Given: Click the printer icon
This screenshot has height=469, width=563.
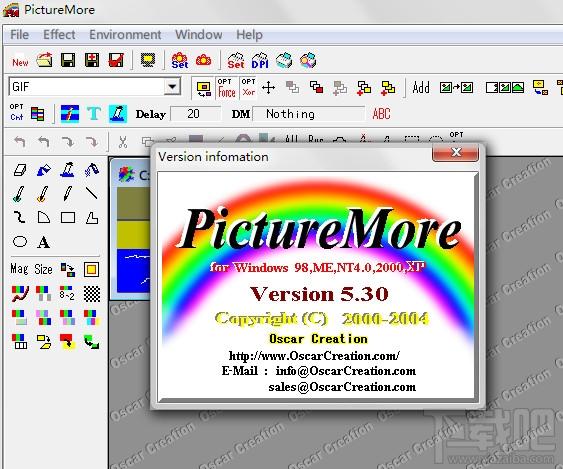Looking at the screenshot, I should click(284, 60).
